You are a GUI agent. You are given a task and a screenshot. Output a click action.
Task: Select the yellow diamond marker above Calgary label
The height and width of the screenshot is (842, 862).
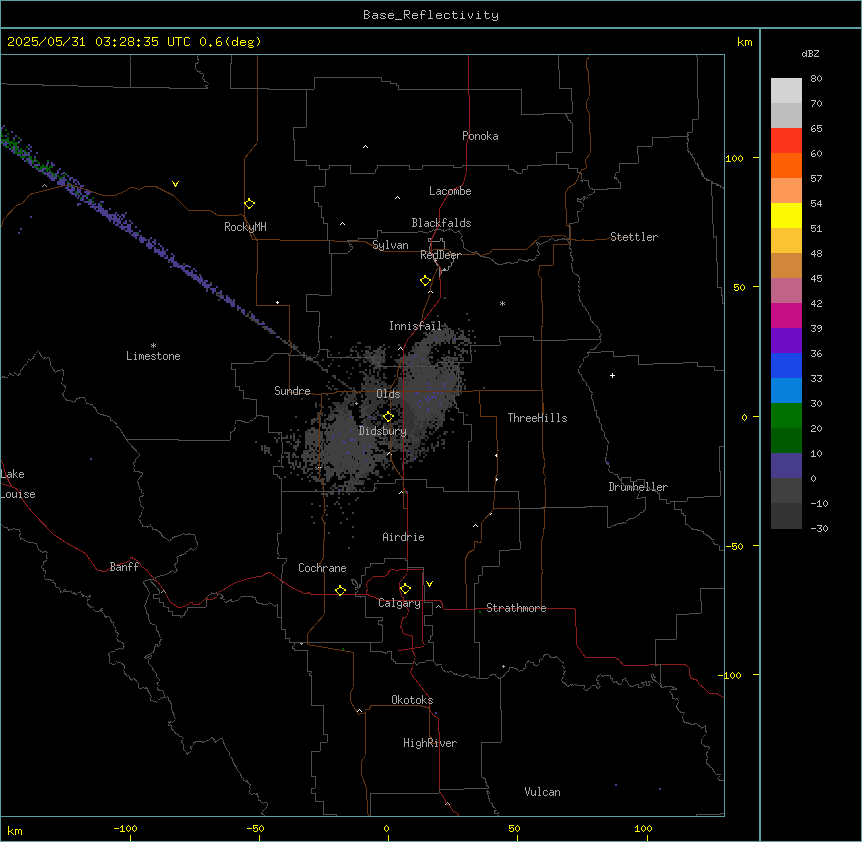pyautogui.click(x=405, y=589)
